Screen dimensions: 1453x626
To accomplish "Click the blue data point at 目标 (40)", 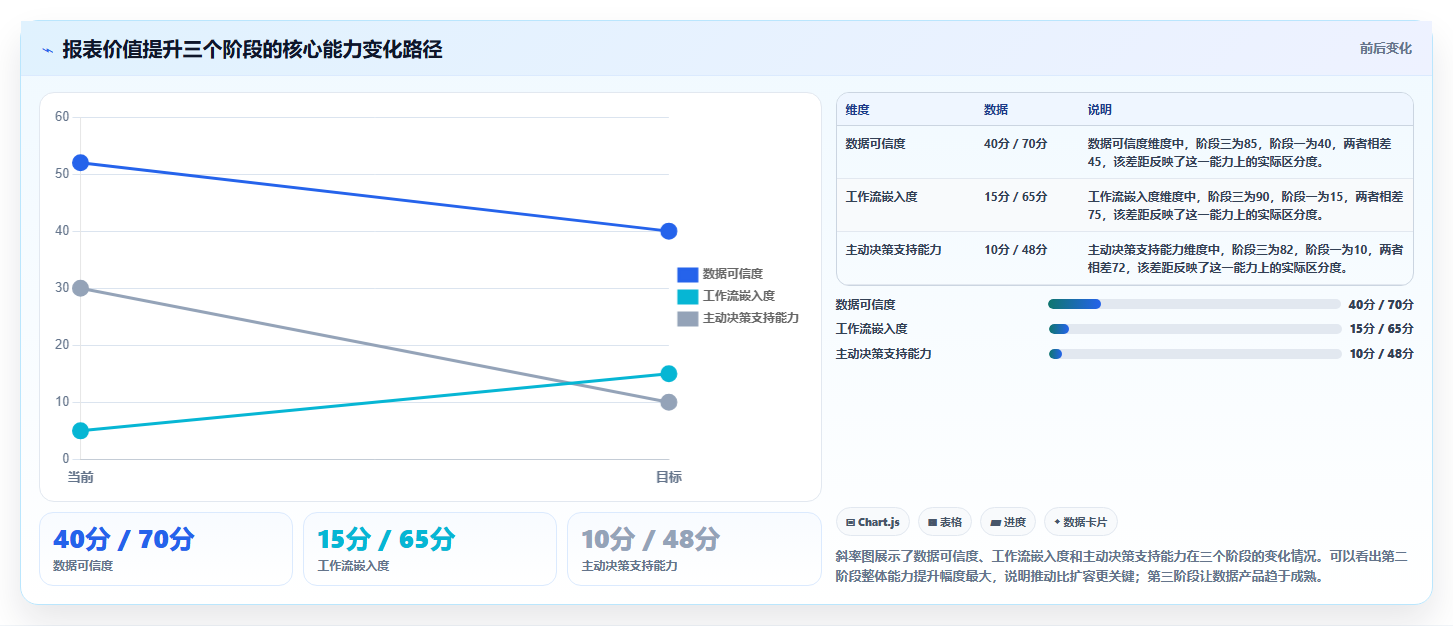I will [669, 231].
